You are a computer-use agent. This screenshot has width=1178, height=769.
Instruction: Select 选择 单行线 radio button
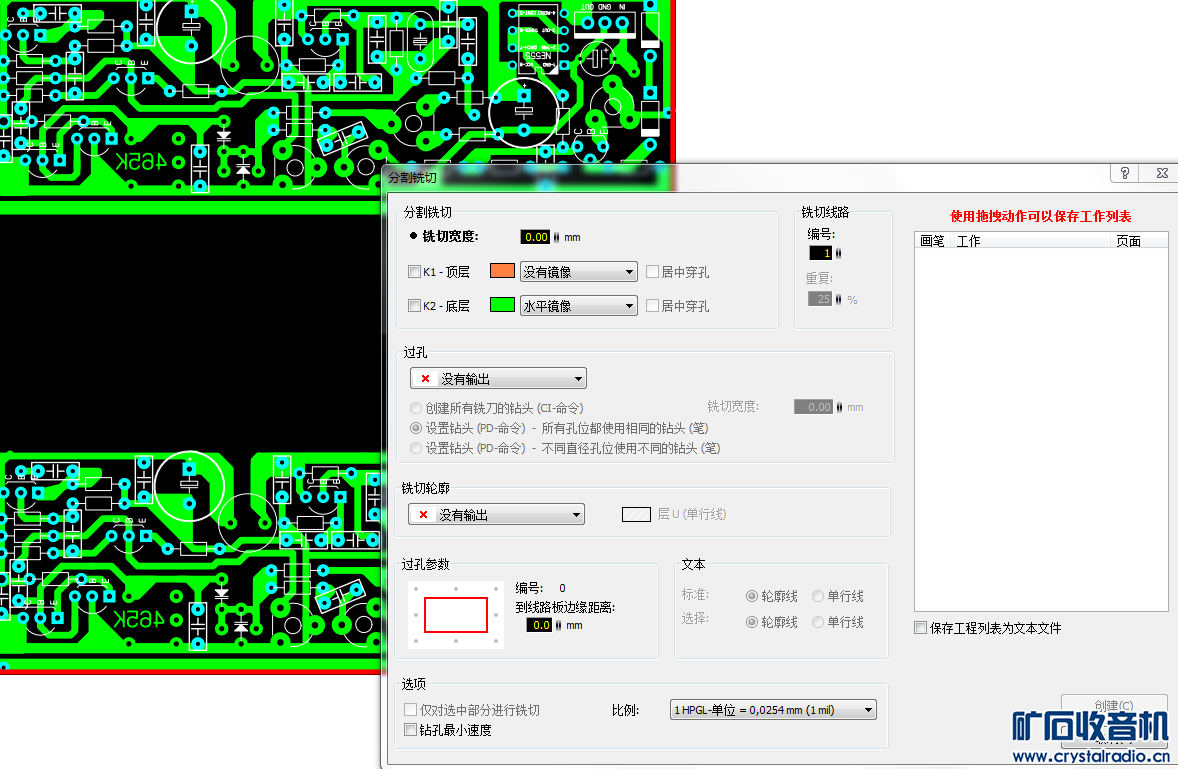point(818,623)
